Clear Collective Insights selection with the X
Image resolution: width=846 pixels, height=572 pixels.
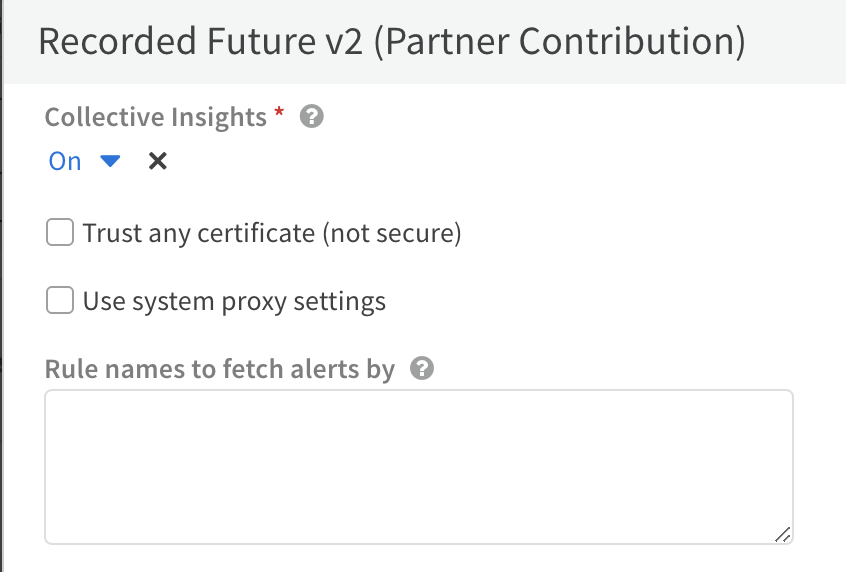point(157,161)
